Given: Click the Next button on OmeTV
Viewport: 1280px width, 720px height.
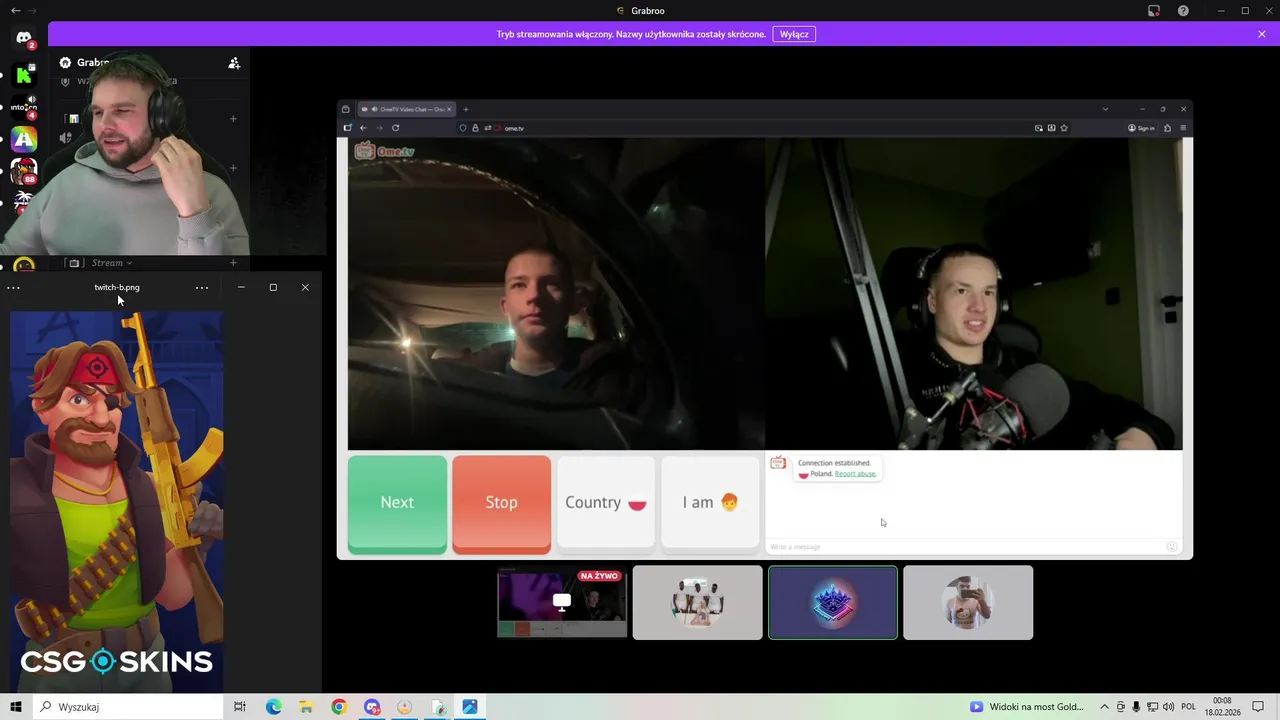Looking at the screenshot, I should coord(397,503).
